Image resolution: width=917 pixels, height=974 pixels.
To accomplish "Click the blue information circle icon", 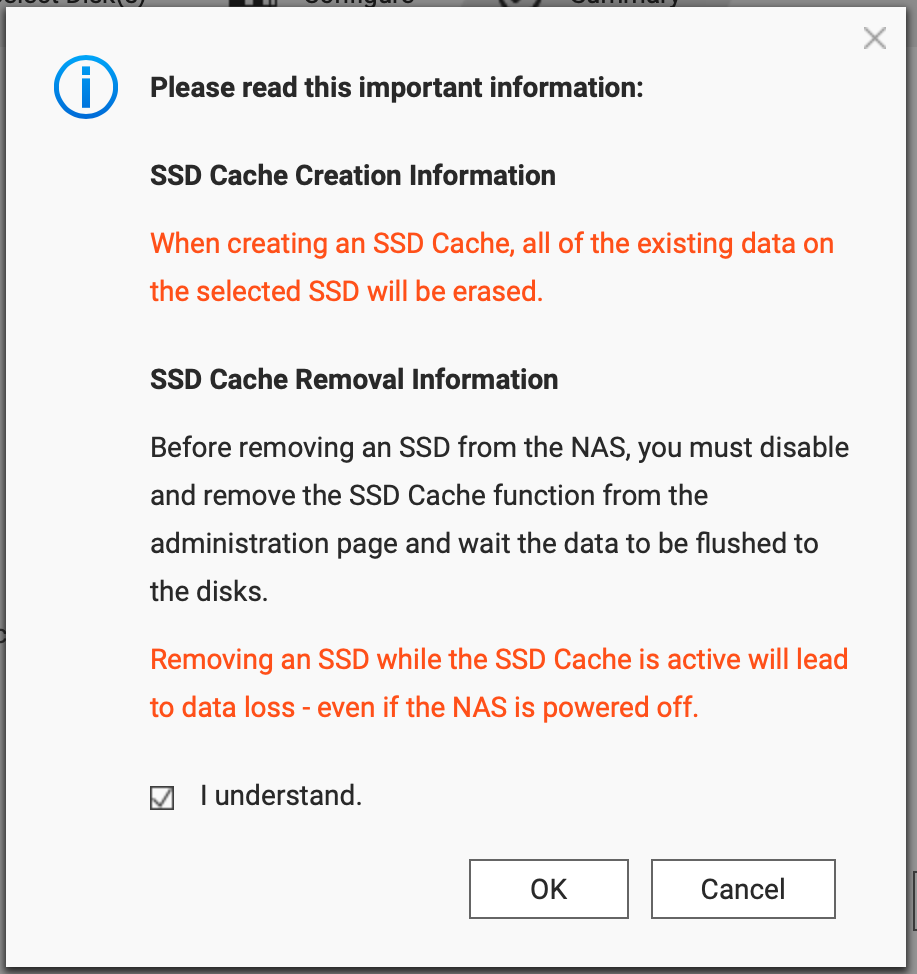I will 86,87.
